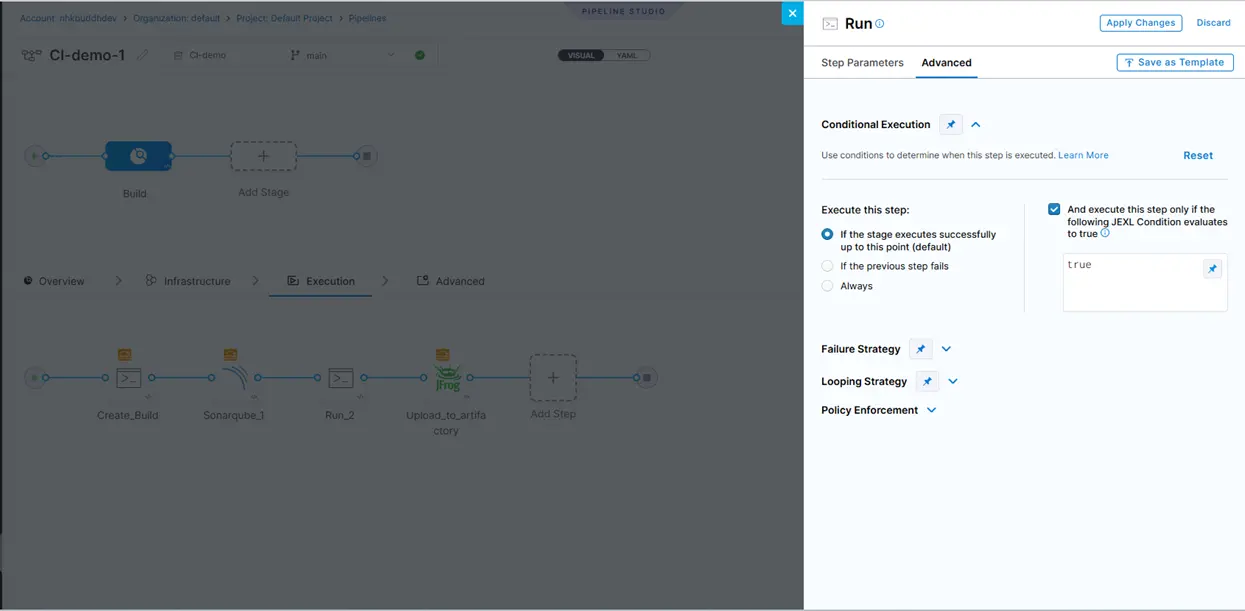The image size is (1245, 611).
Task: Select the JFrog Upload_to_artifactory step
Action: point(447,378)
